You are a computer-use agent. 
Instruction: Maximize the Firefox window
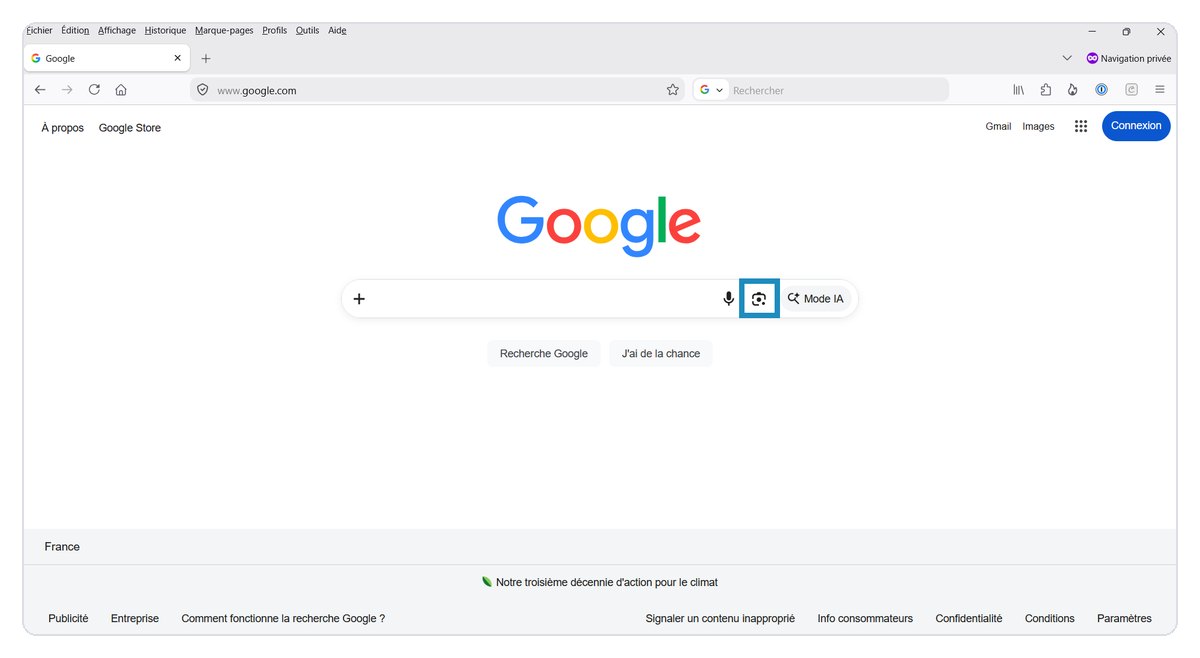1126,31
